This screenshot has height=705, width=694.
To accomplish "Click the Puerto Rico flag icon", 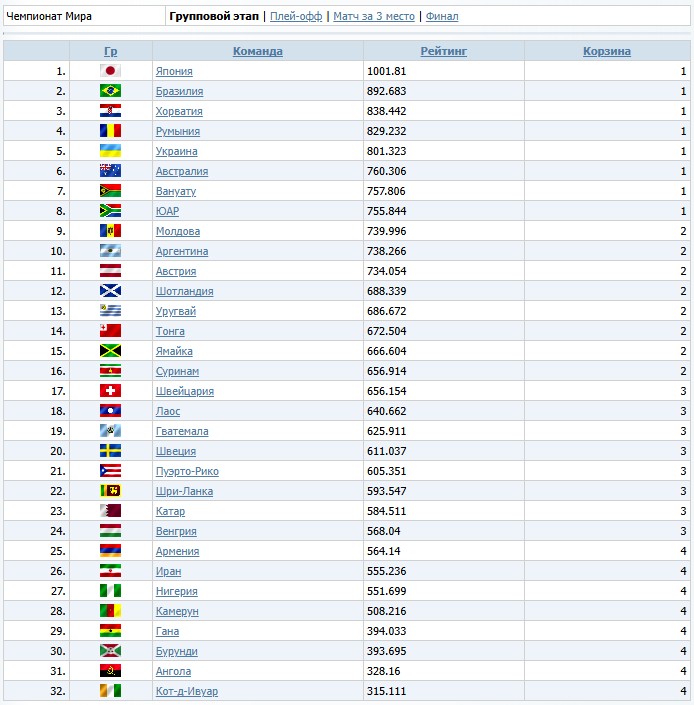I will pyautogui.click(x=110, y=471).
